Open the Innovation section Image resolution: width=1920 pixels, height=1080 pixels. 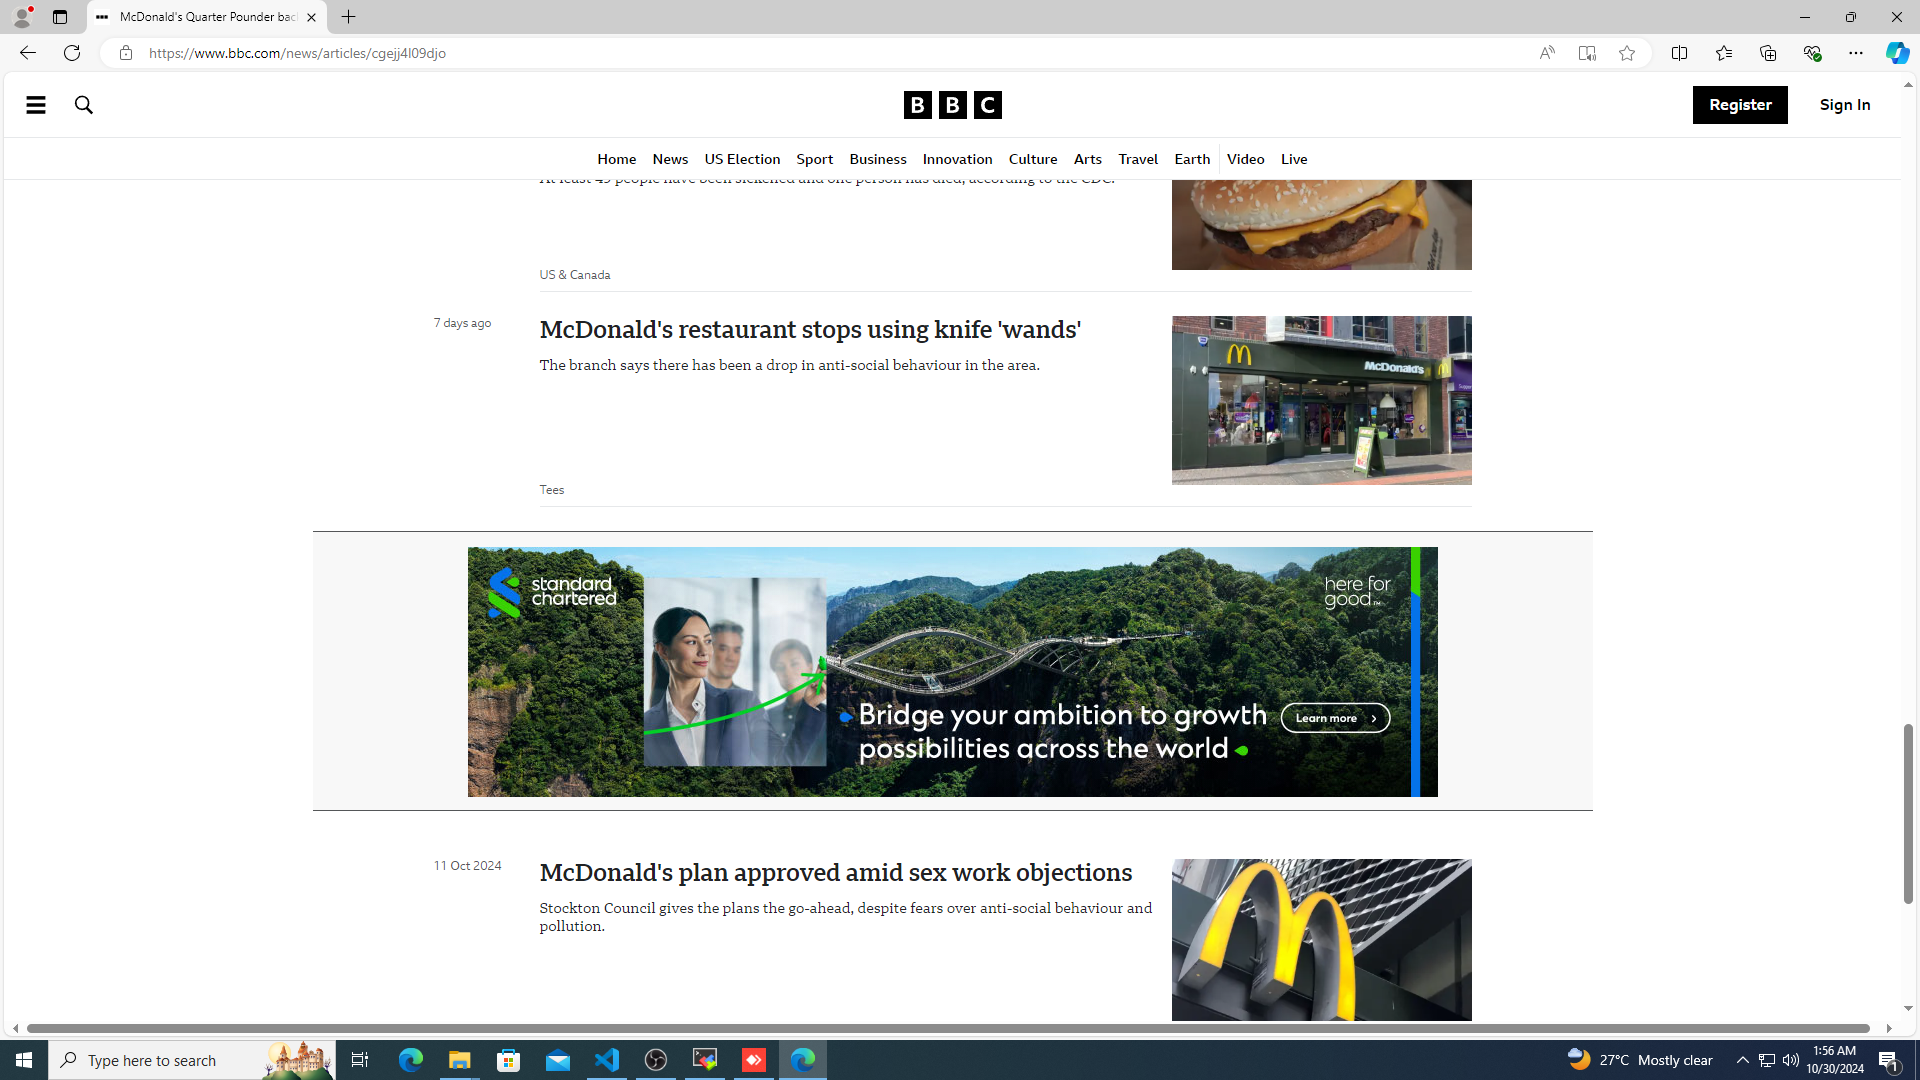[957, 159]
